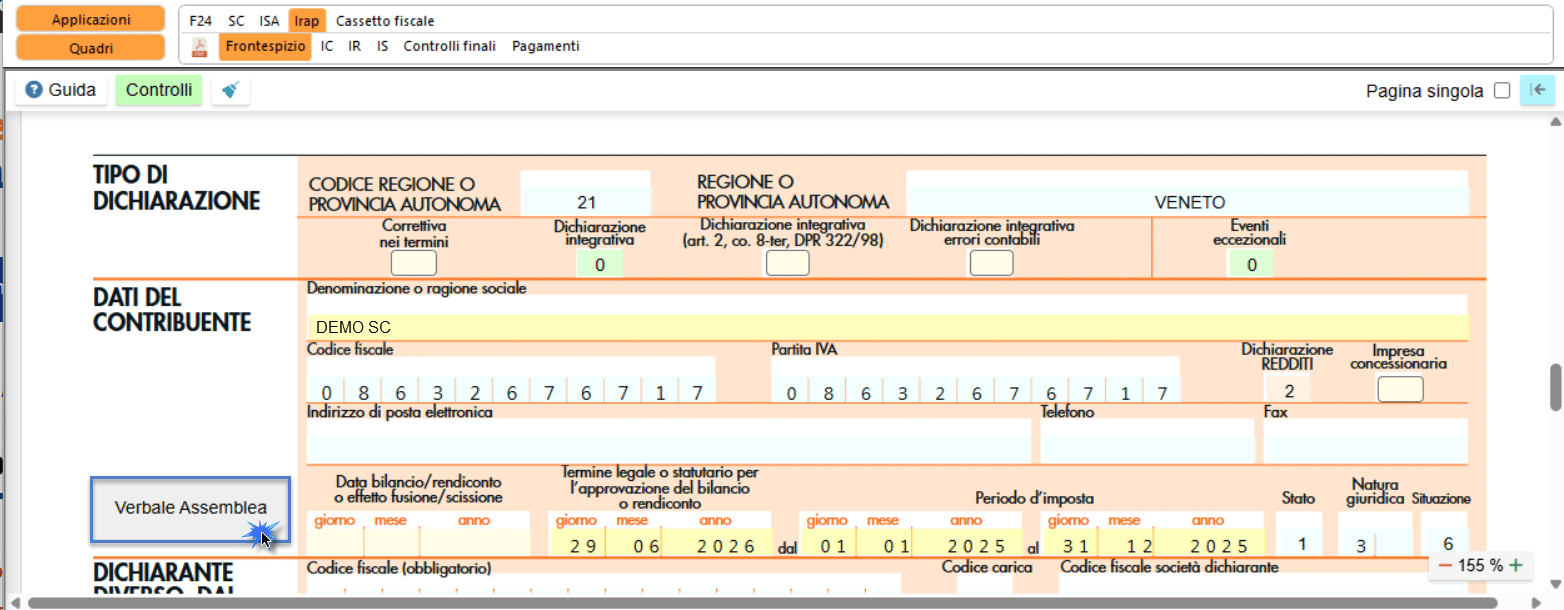Select the Irap tab
This screenshot has height=610, width=1564.
click(x=306, y=20)
